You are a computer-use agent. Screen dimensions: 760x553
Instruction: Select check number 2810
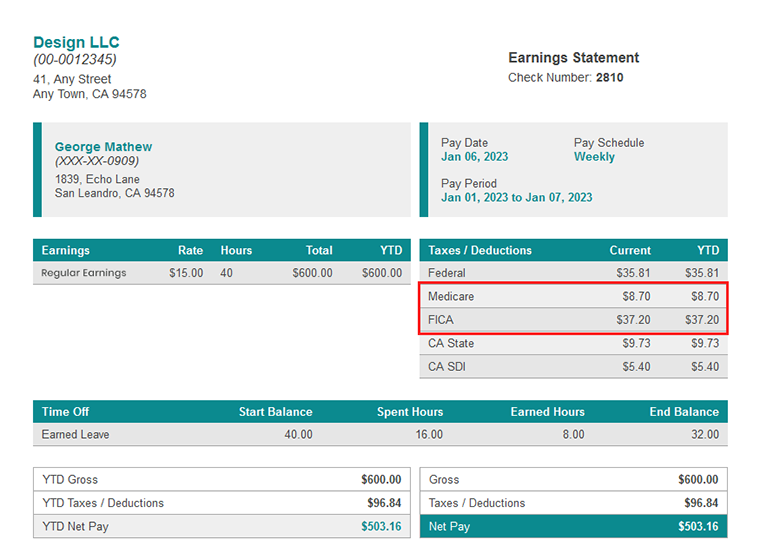609,78
